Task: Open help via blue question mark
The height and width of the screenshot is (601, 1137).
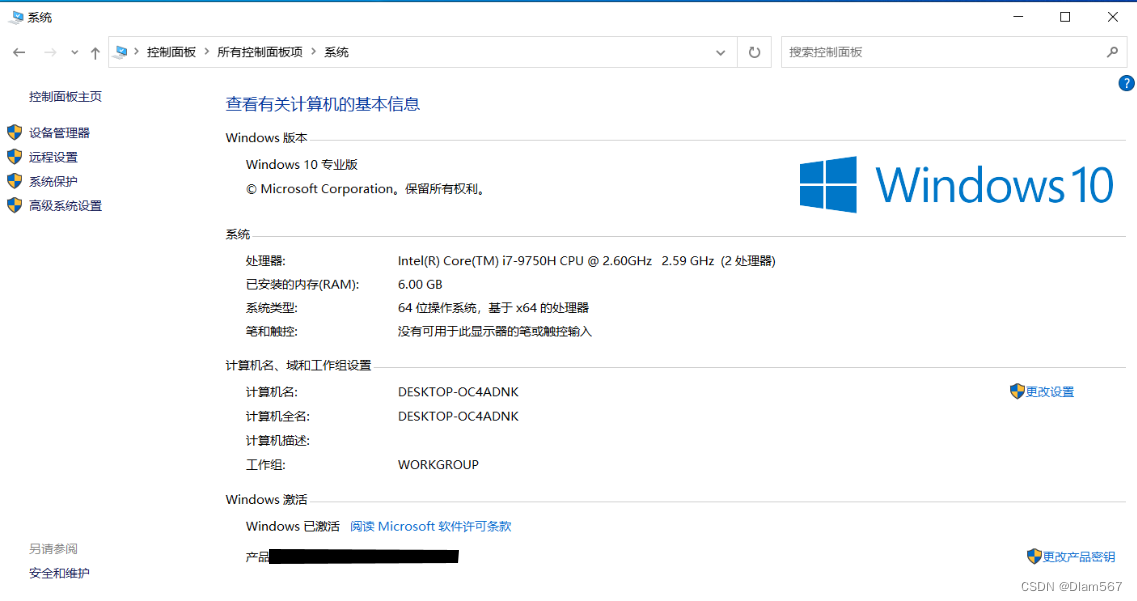Action: coord(1126,83)
